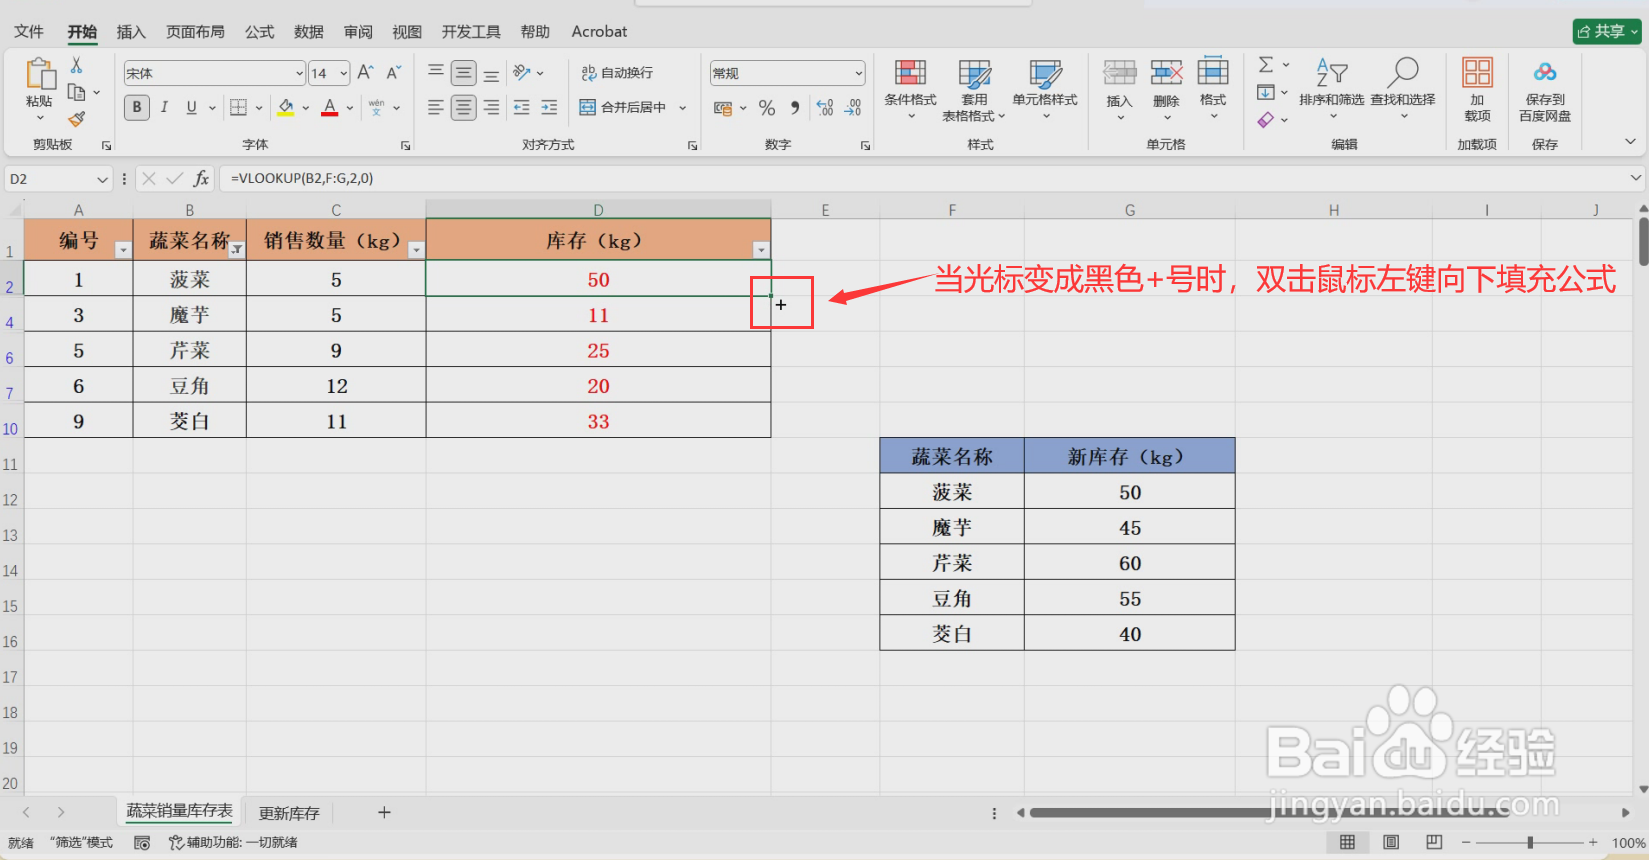Viewport: 1649px width, 860px height.
Task: Click the red font color swatch
Action: [330, 107]
